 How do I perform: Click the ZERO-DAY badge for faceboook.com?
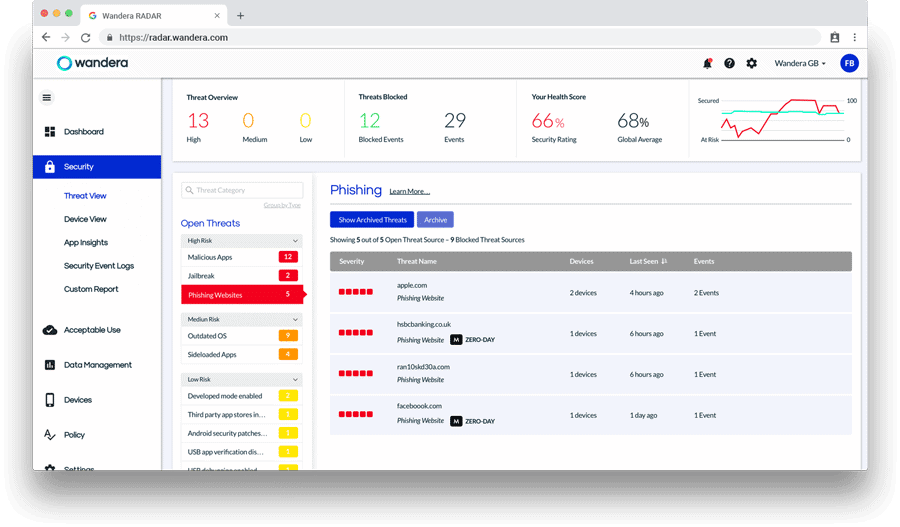pyautogui.click(x=472, y=421)
